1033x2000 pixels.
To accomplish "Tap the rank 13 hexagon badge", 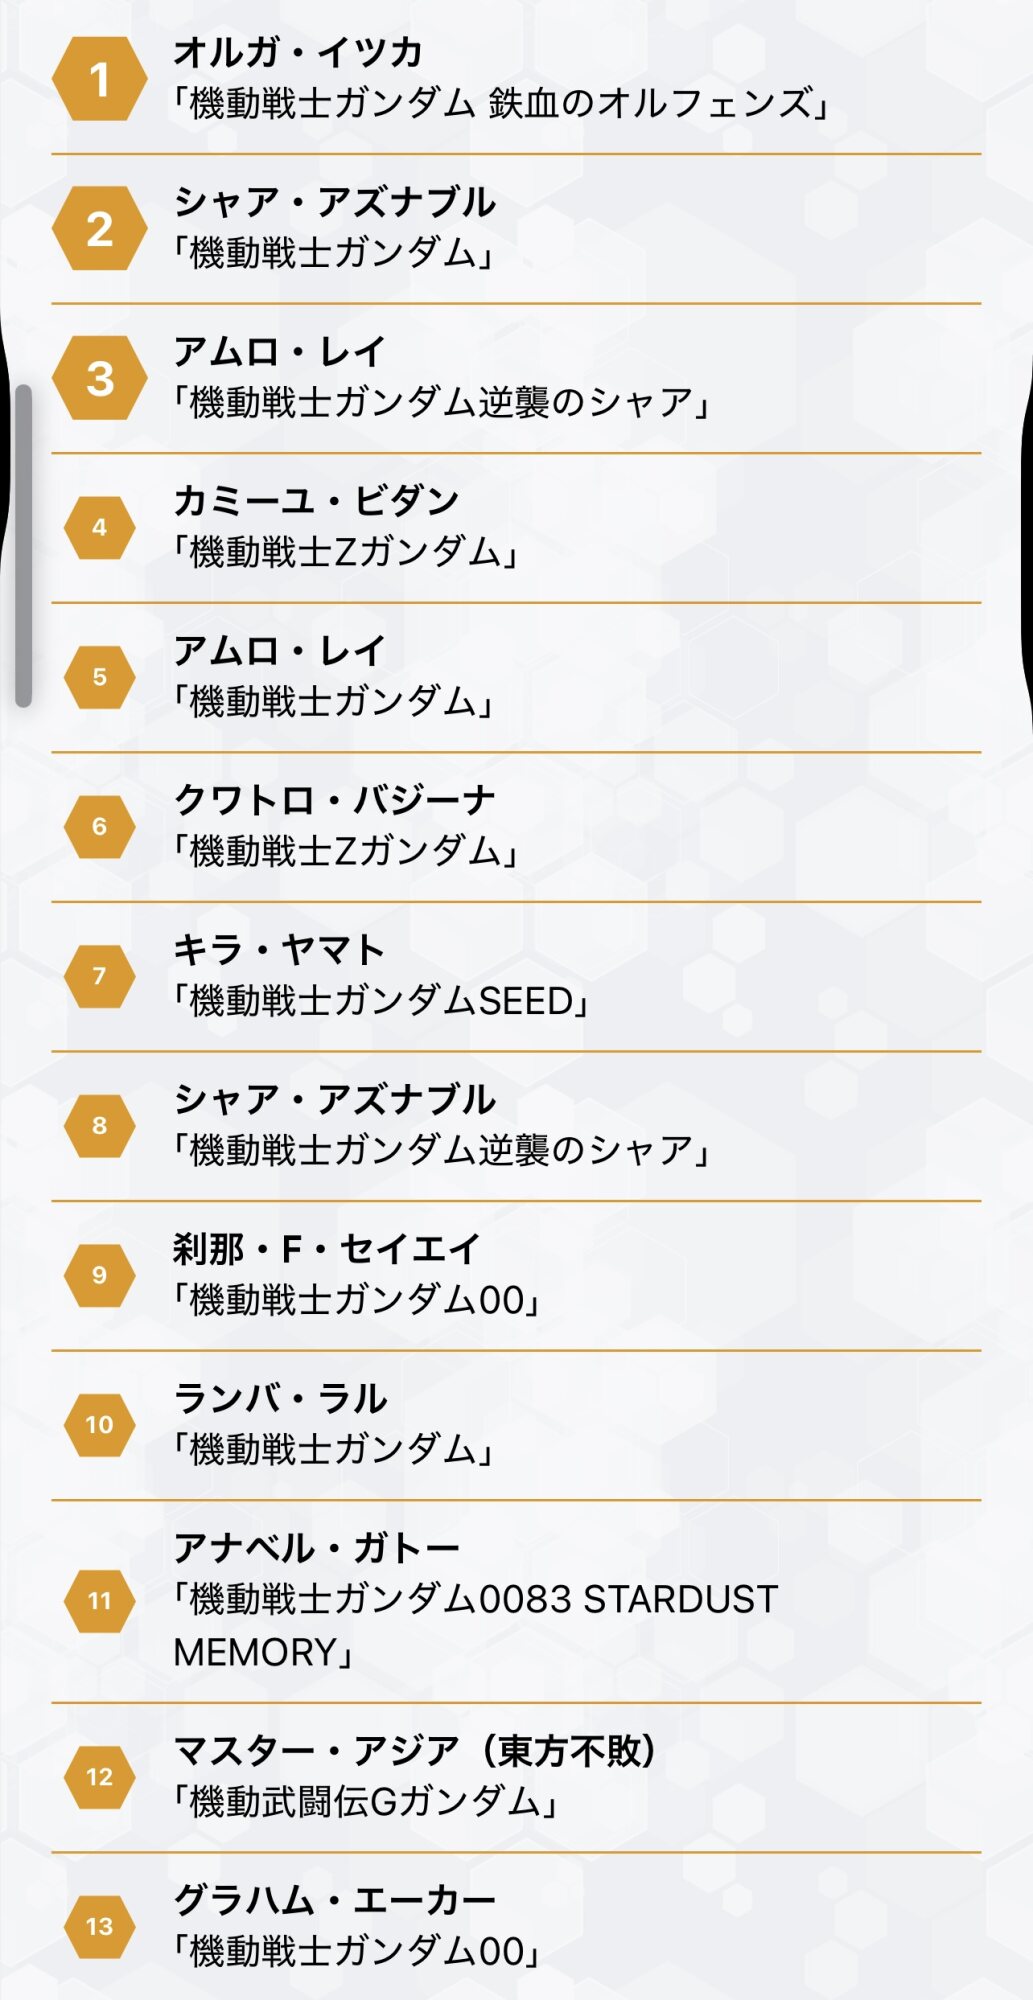I will tap(99, 1926).
